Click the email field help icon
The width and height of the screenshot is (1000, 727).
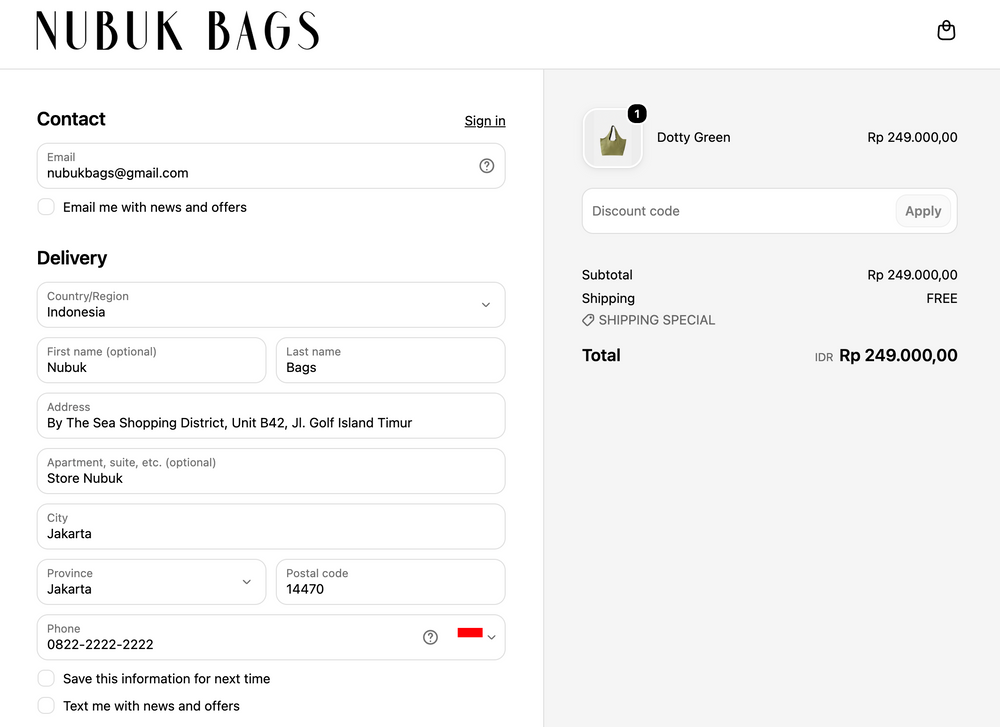[487, 166]
